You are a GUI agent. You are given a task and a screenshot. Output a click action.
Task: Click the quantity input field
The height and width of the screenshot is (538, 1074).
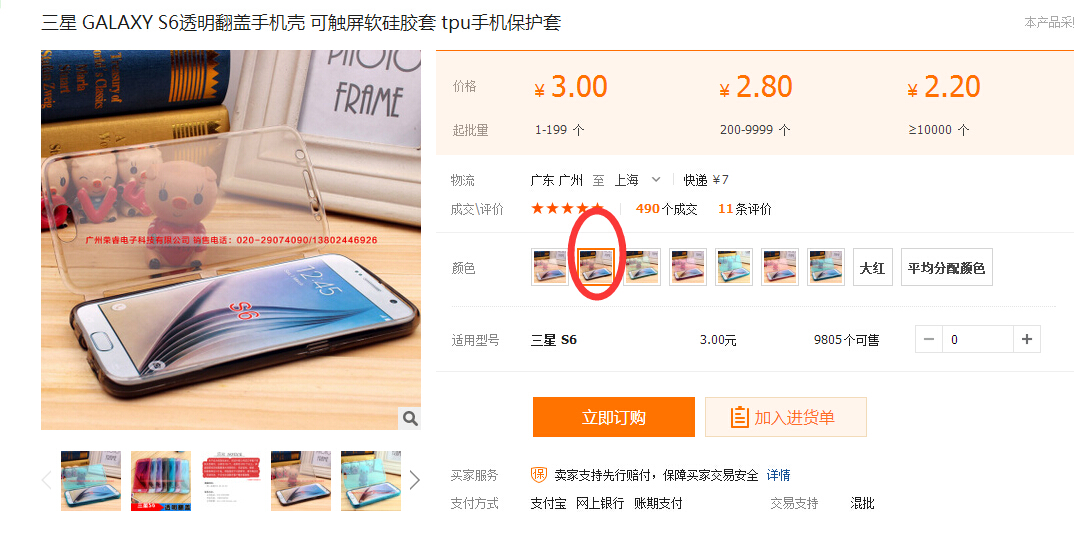977,339
